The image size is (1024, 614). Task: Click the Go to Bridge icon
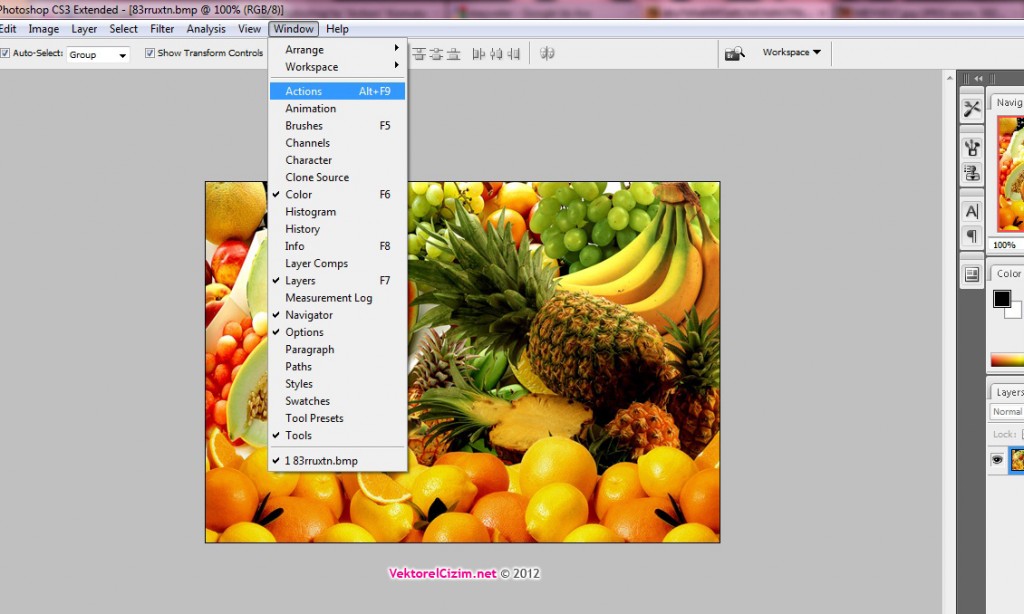pyautogui.click(x=735, y=53)
